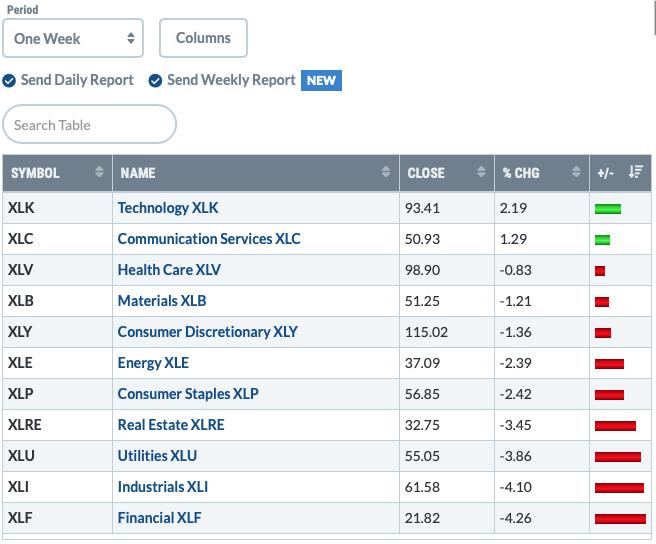The image size is (656, 544).
Task: Open the Energy XLE link
Action: point(153,363)
